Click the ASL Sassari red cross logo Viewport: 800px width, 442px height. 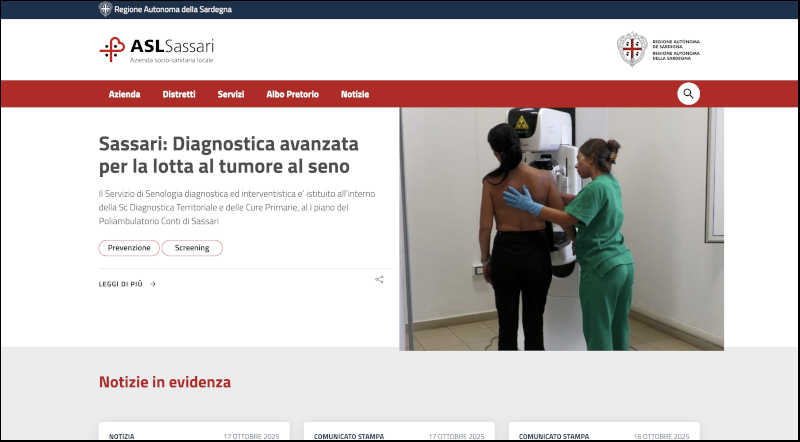click(x=112, y=50)
